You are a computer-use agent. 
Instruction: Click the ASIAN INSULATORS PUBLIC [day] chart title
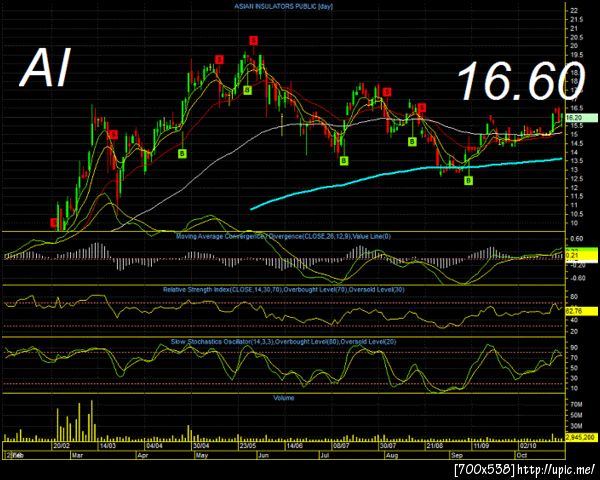(284, 7)
